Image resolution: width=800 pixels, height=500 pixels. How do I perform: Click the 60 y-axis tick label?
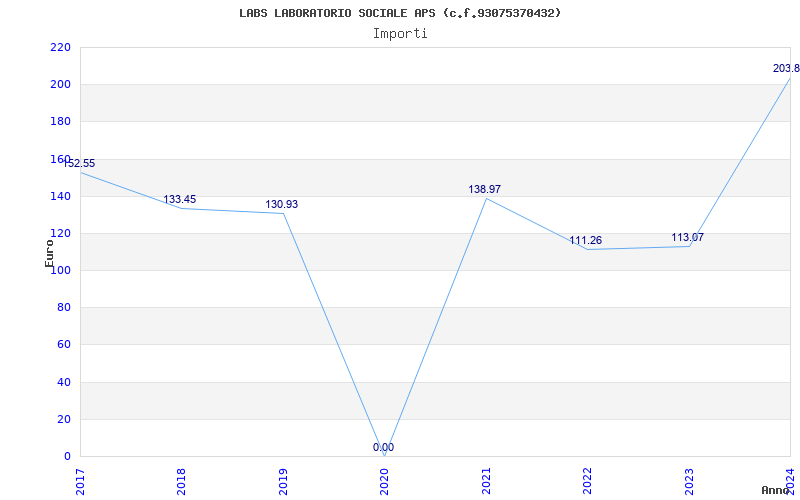pos(63,345)
